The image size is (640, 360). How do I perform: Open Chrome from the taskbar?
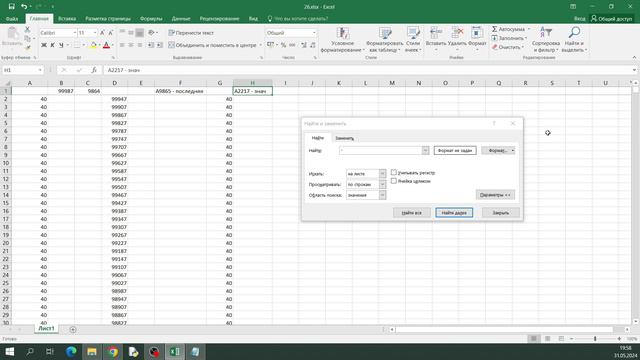coord(113,351)
